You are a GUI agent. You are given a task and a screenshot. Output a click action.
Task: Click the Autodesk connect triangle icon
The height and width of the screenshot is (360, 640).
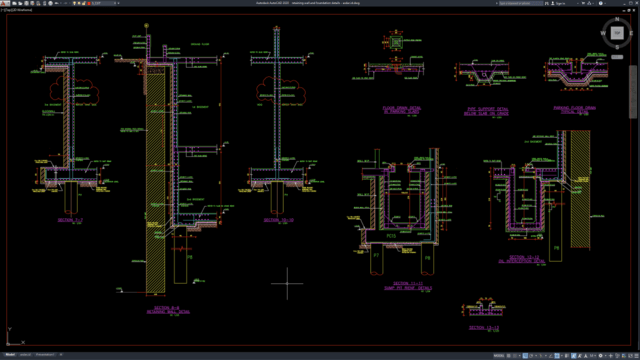pos(589,3)
